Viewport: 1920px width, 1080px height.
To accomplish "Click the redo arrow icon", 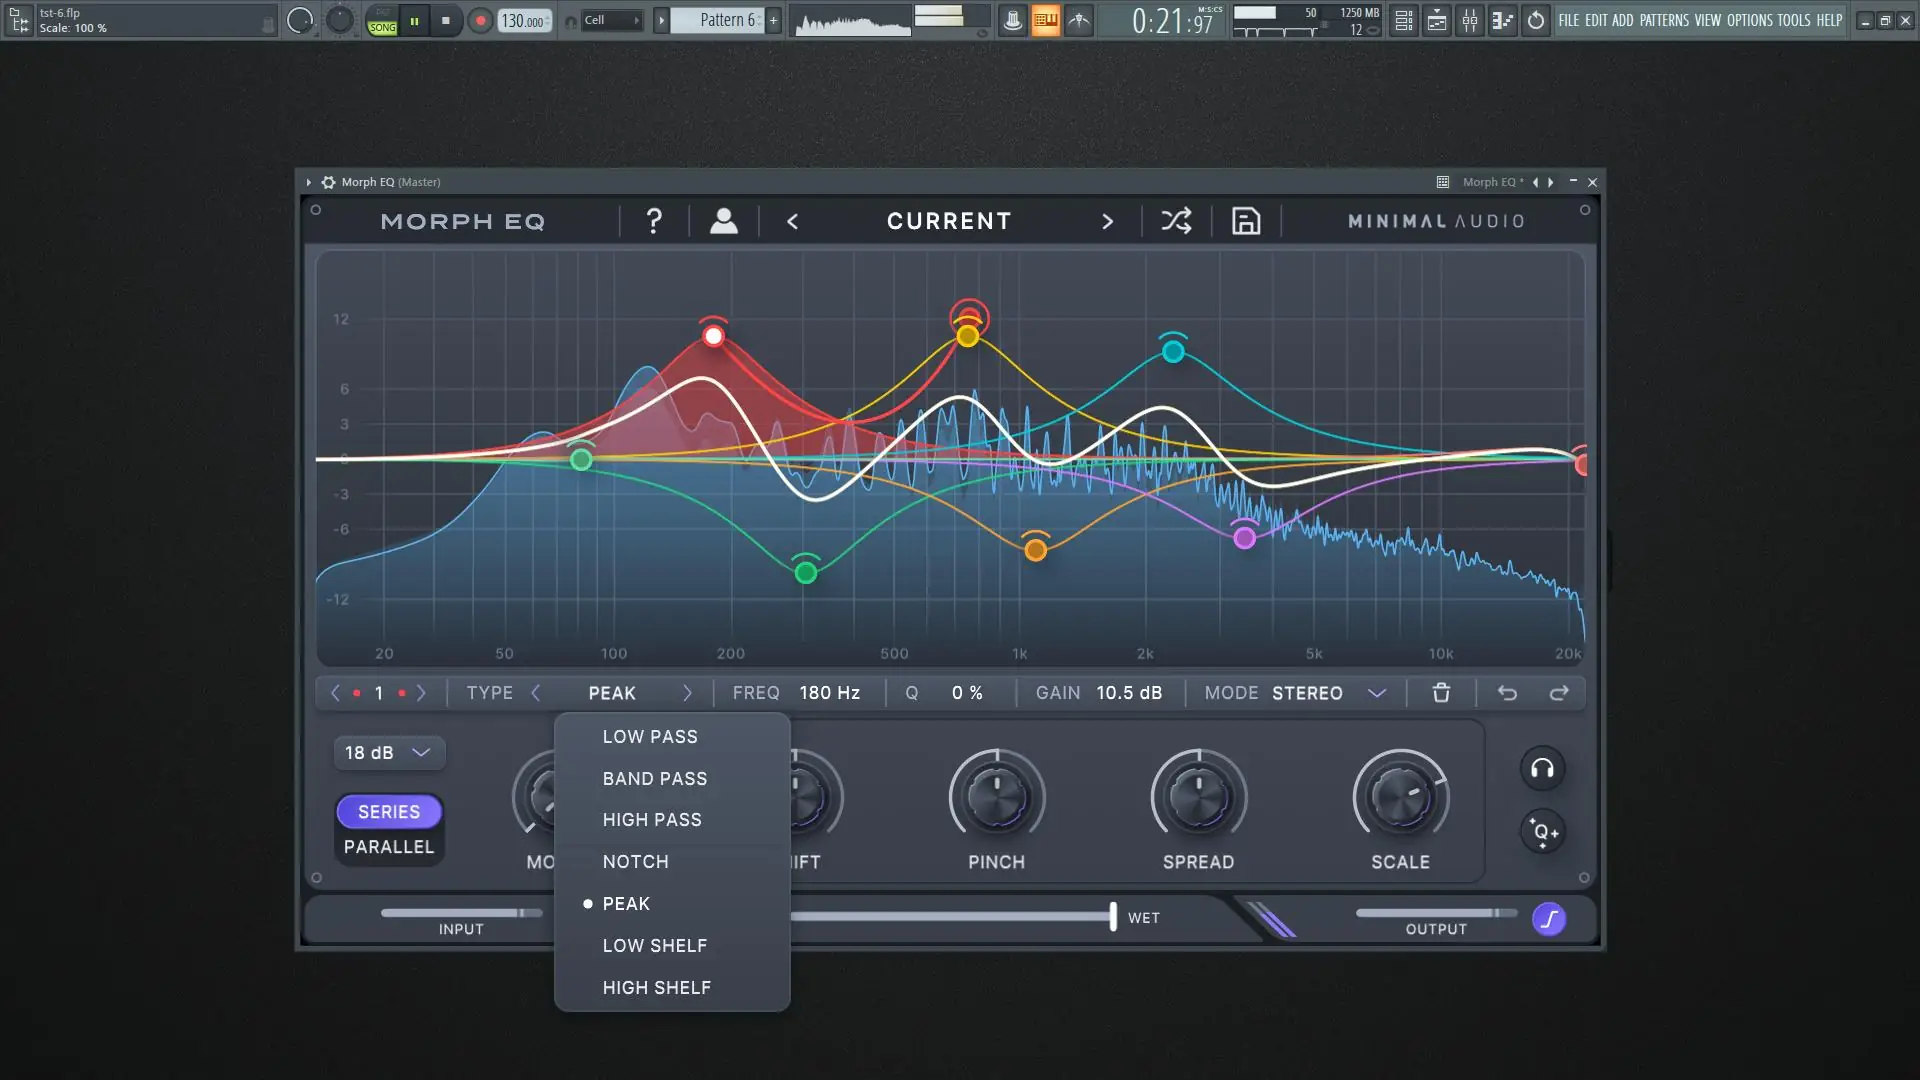I will (x=1559, y=693).
